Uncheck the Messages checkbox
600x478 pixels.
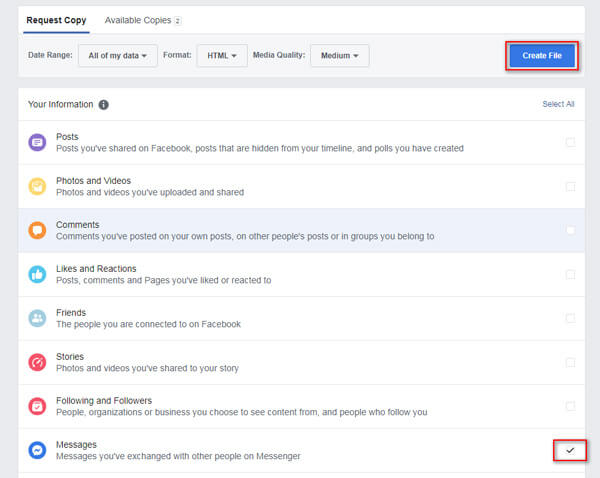(570, 450)
